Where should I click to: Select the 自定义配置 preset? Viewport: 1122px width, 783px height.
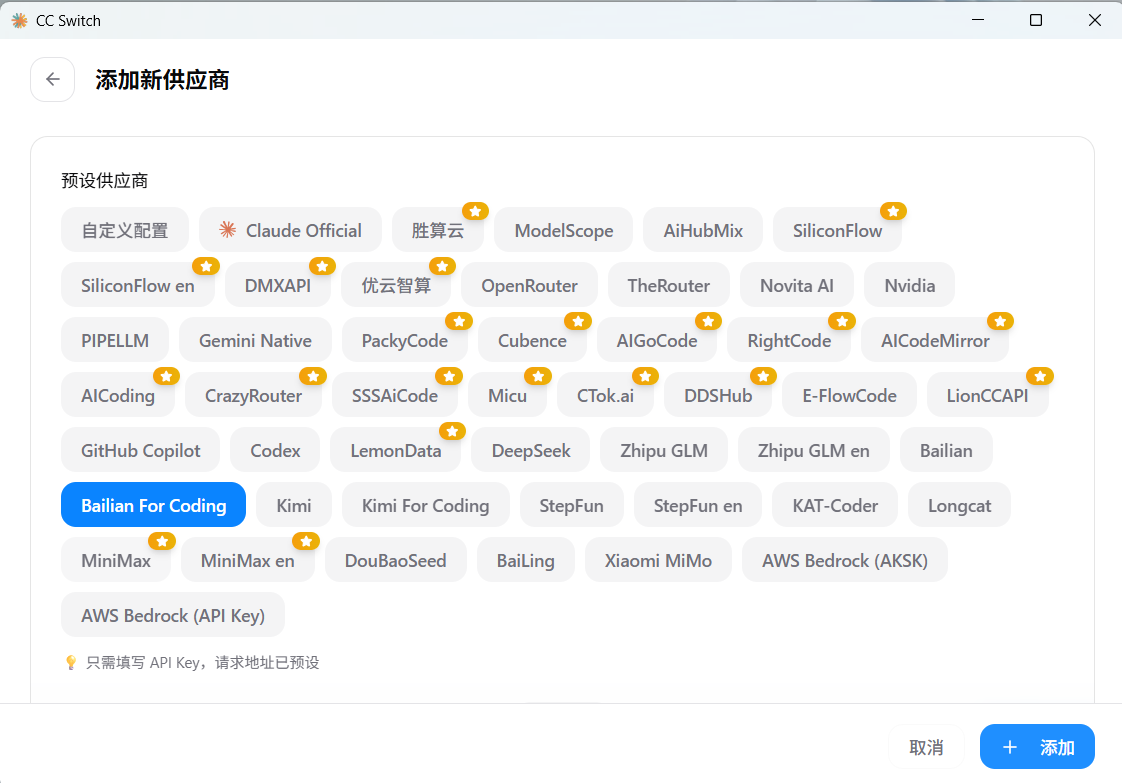coord(125,230)
